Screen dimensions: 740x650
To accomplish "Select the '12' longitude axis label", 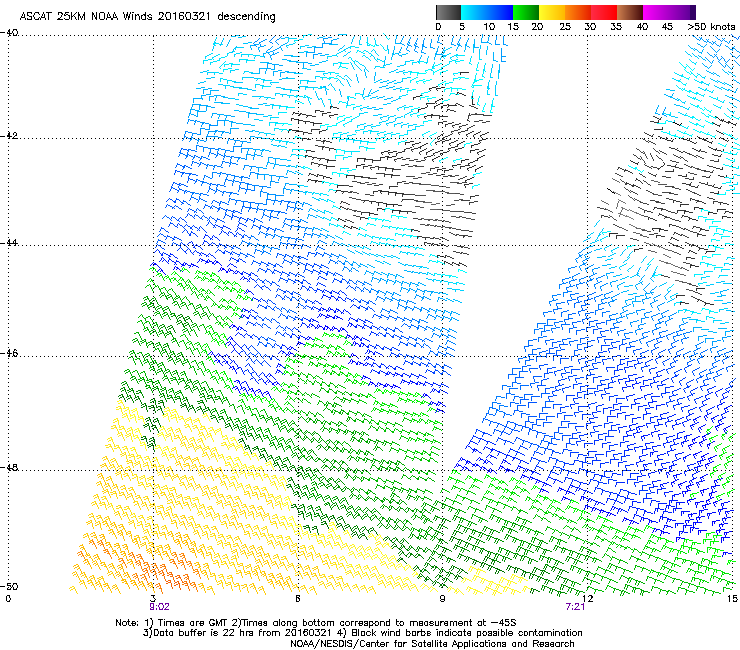I will coord(588,599).
